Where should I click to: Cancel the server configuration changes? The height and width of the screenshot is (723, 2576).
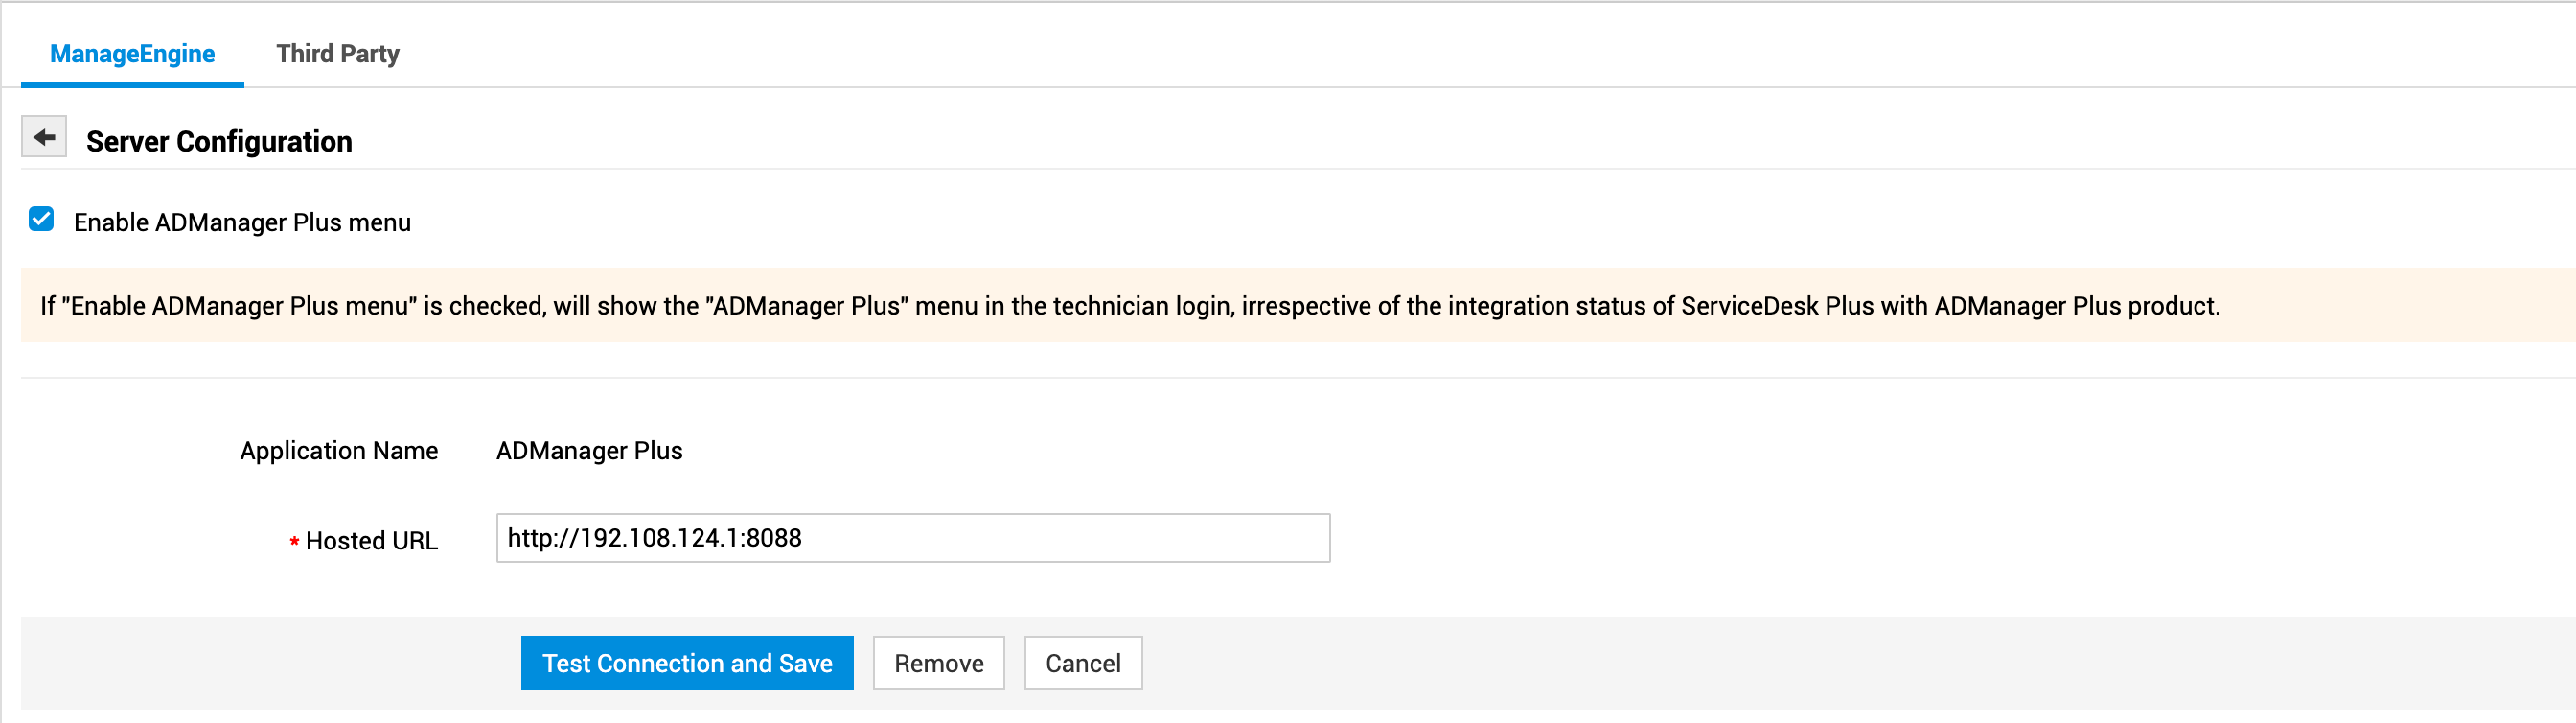tap(1083, 663)
